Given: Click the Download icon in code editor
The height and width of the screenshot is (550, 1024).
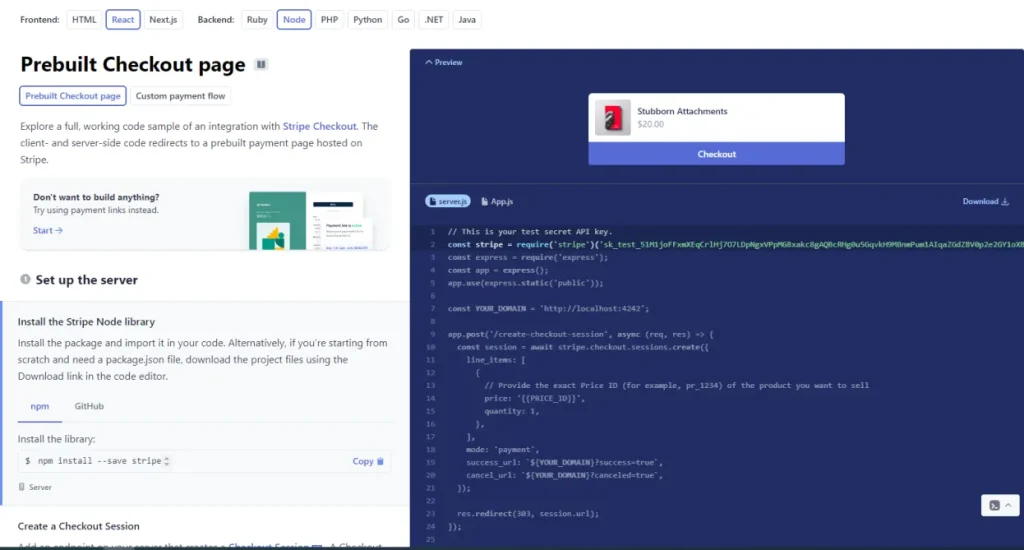Looking at the screenshot, I should (x=1005, y=202).
